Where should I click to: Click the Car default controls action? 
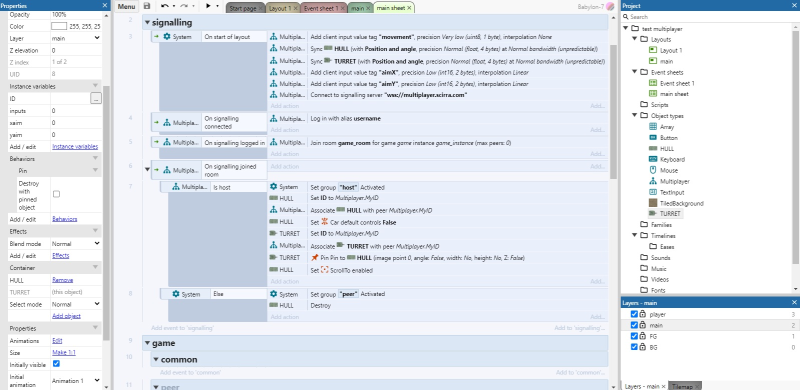(353, 223)
